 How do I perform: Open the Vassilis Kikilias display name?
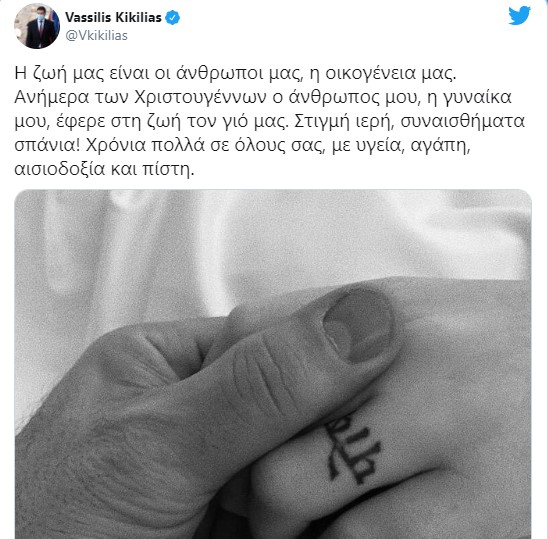click(x=113, y=17)
